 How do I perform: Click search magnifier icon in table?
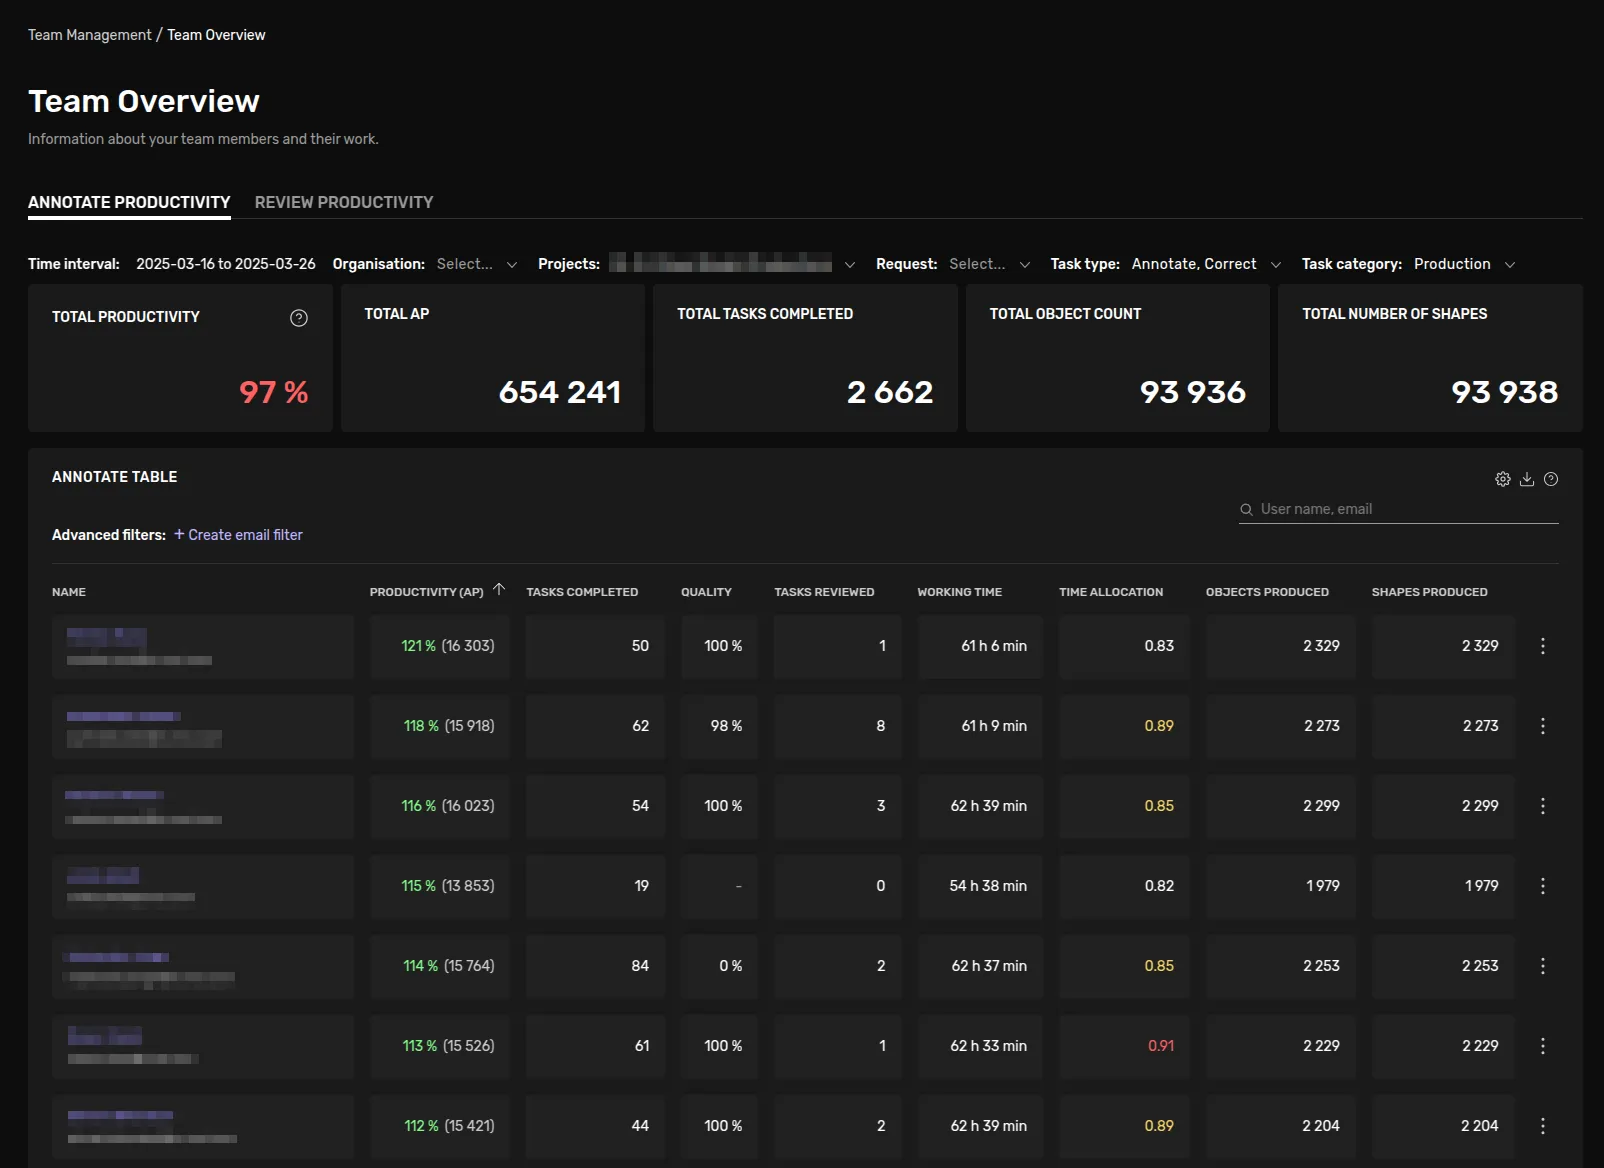point(1247,510)
